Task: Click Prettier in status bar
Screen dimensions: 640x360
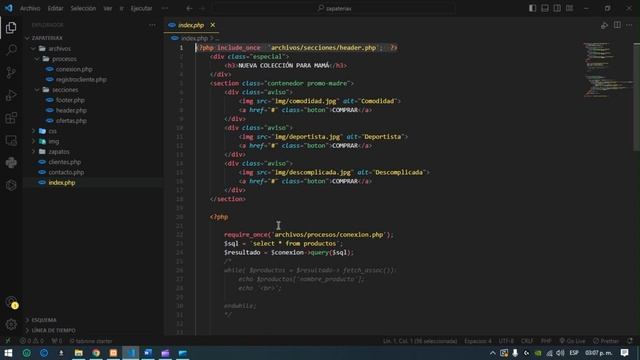Action: [606, 341]
